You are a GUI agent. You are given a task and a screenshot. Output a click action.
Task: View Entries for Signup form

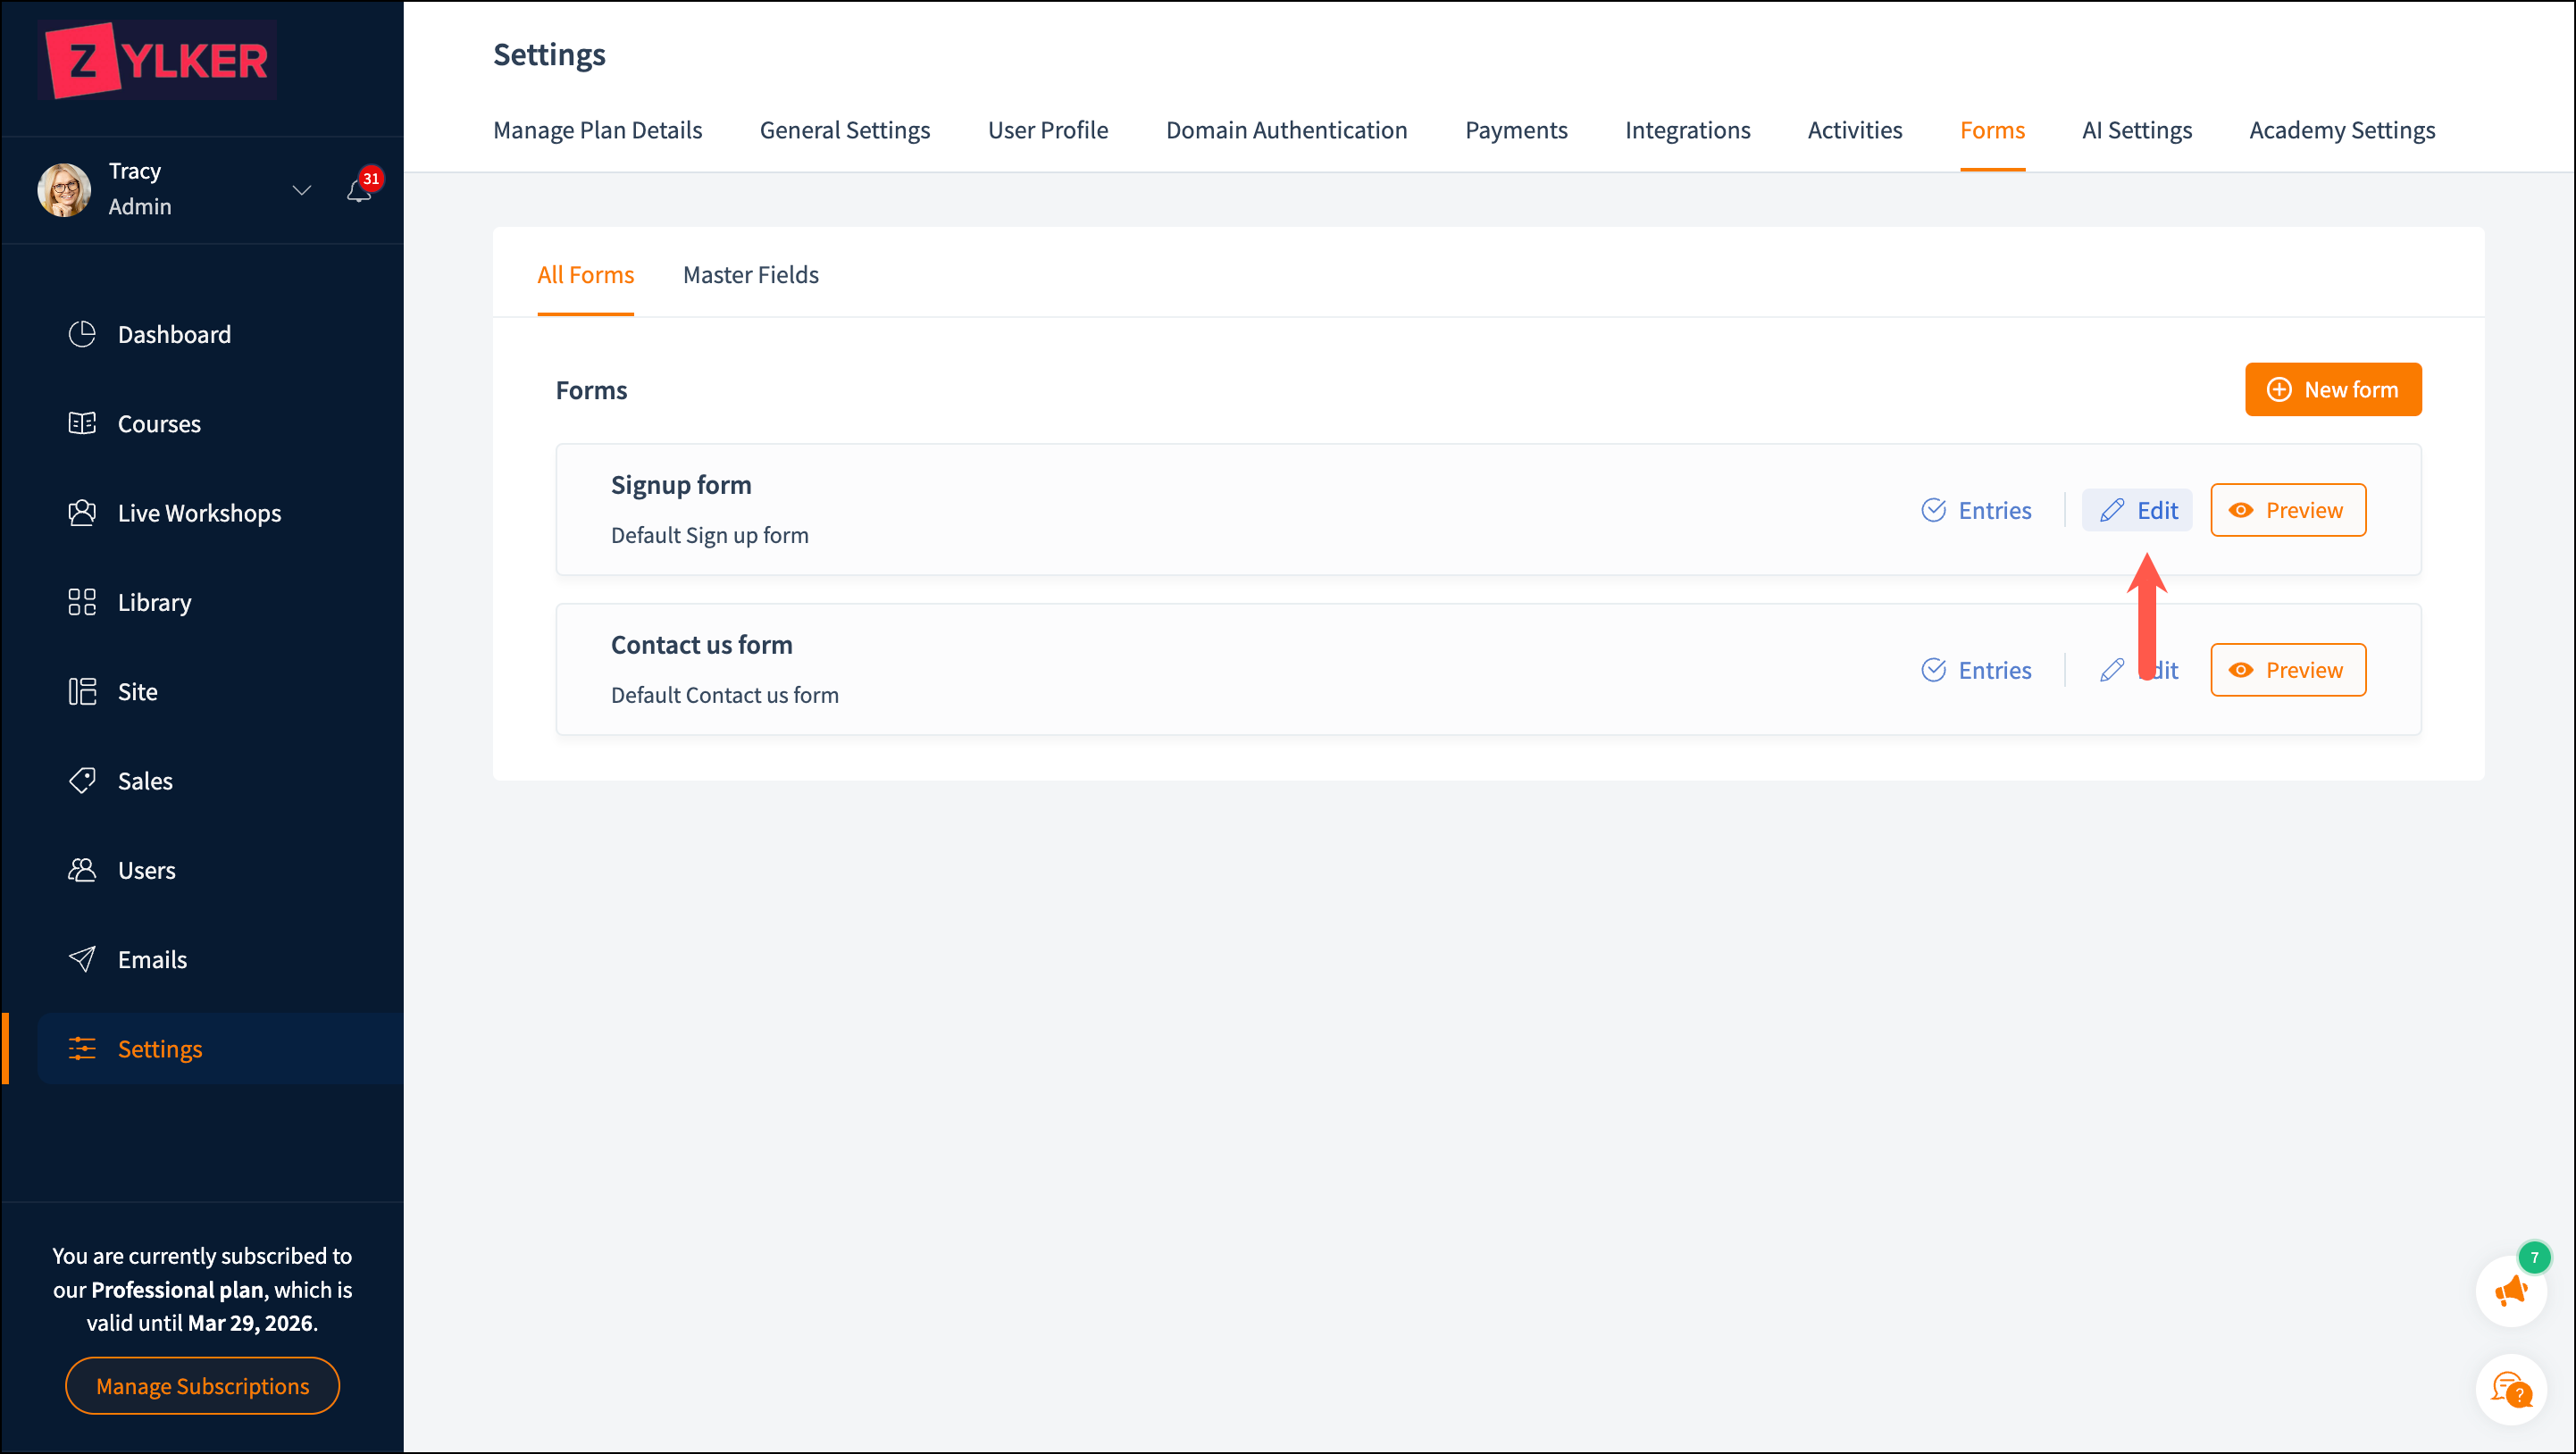[1976, 510]
